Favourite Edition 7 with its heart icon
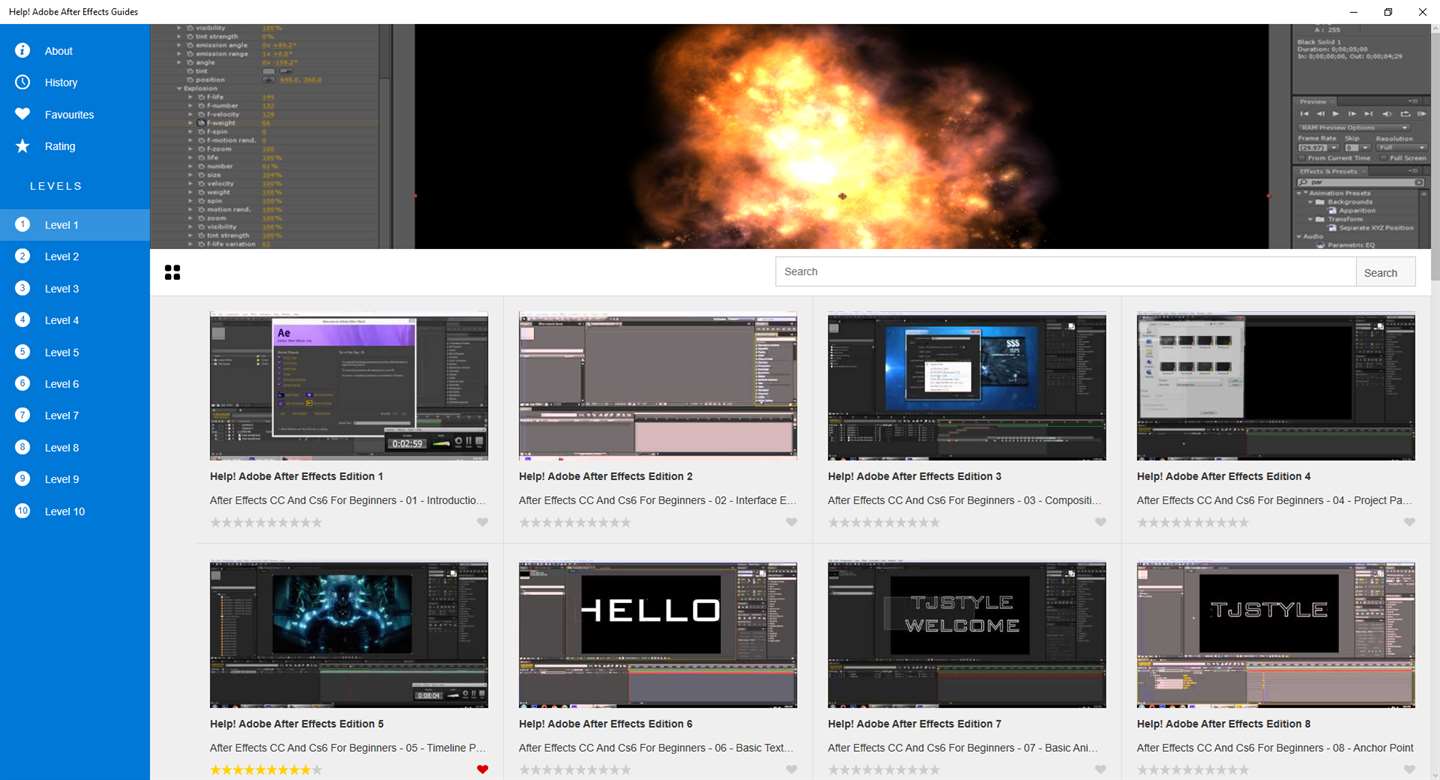1440x780 pixels. click(1101, 770)
